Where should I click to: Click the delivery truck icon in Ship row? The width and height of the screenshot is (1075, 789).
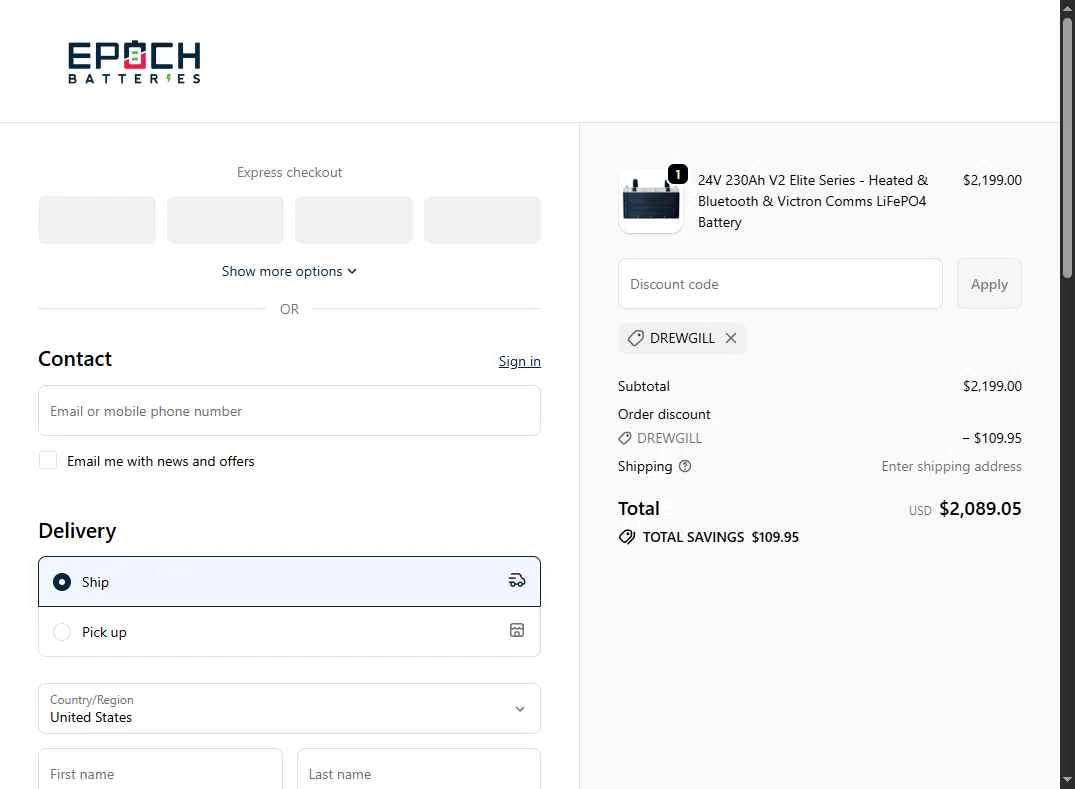pyautogui.click(x=517, y=581)
